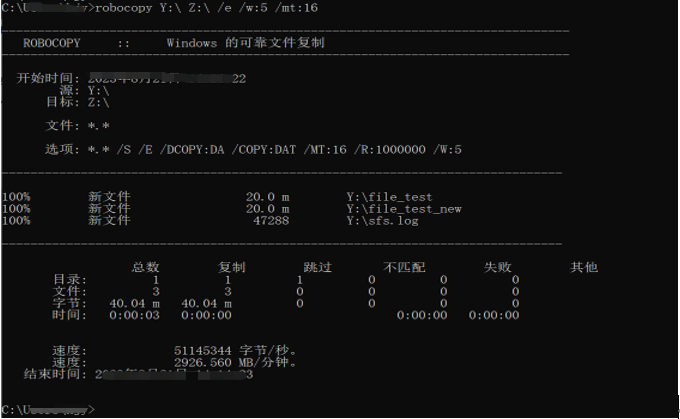Click the /R:1000000 retry option
The image size is (680, 419).
(389, 150)
